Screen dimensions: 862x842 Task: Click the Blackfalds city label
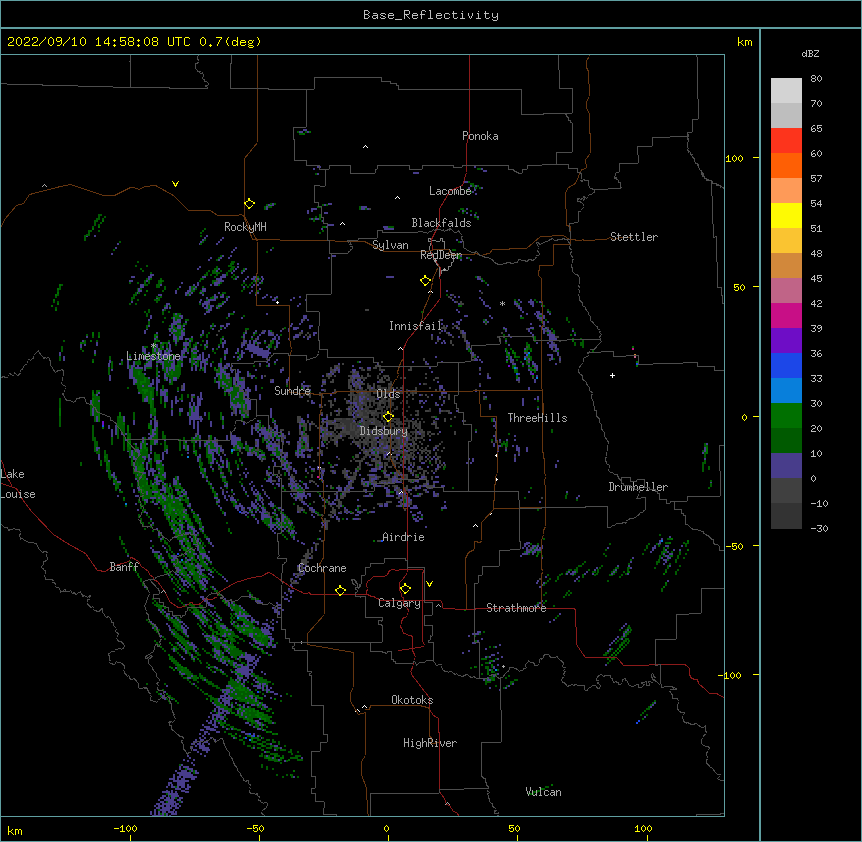pos(441,223)
